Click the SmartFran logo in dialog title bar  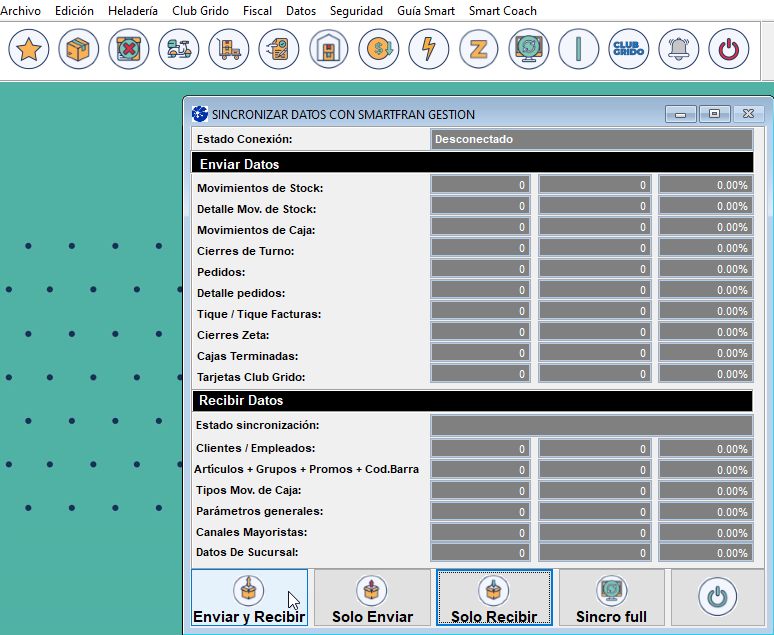(200, 114)
